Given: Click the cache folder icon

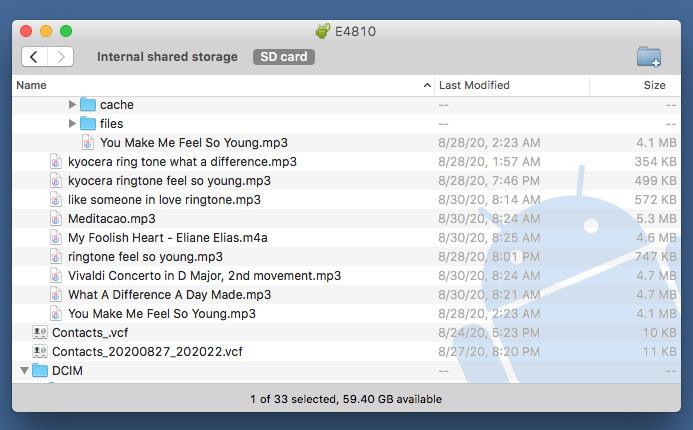Looking at the screenshot, I should (x=88, y=105).
